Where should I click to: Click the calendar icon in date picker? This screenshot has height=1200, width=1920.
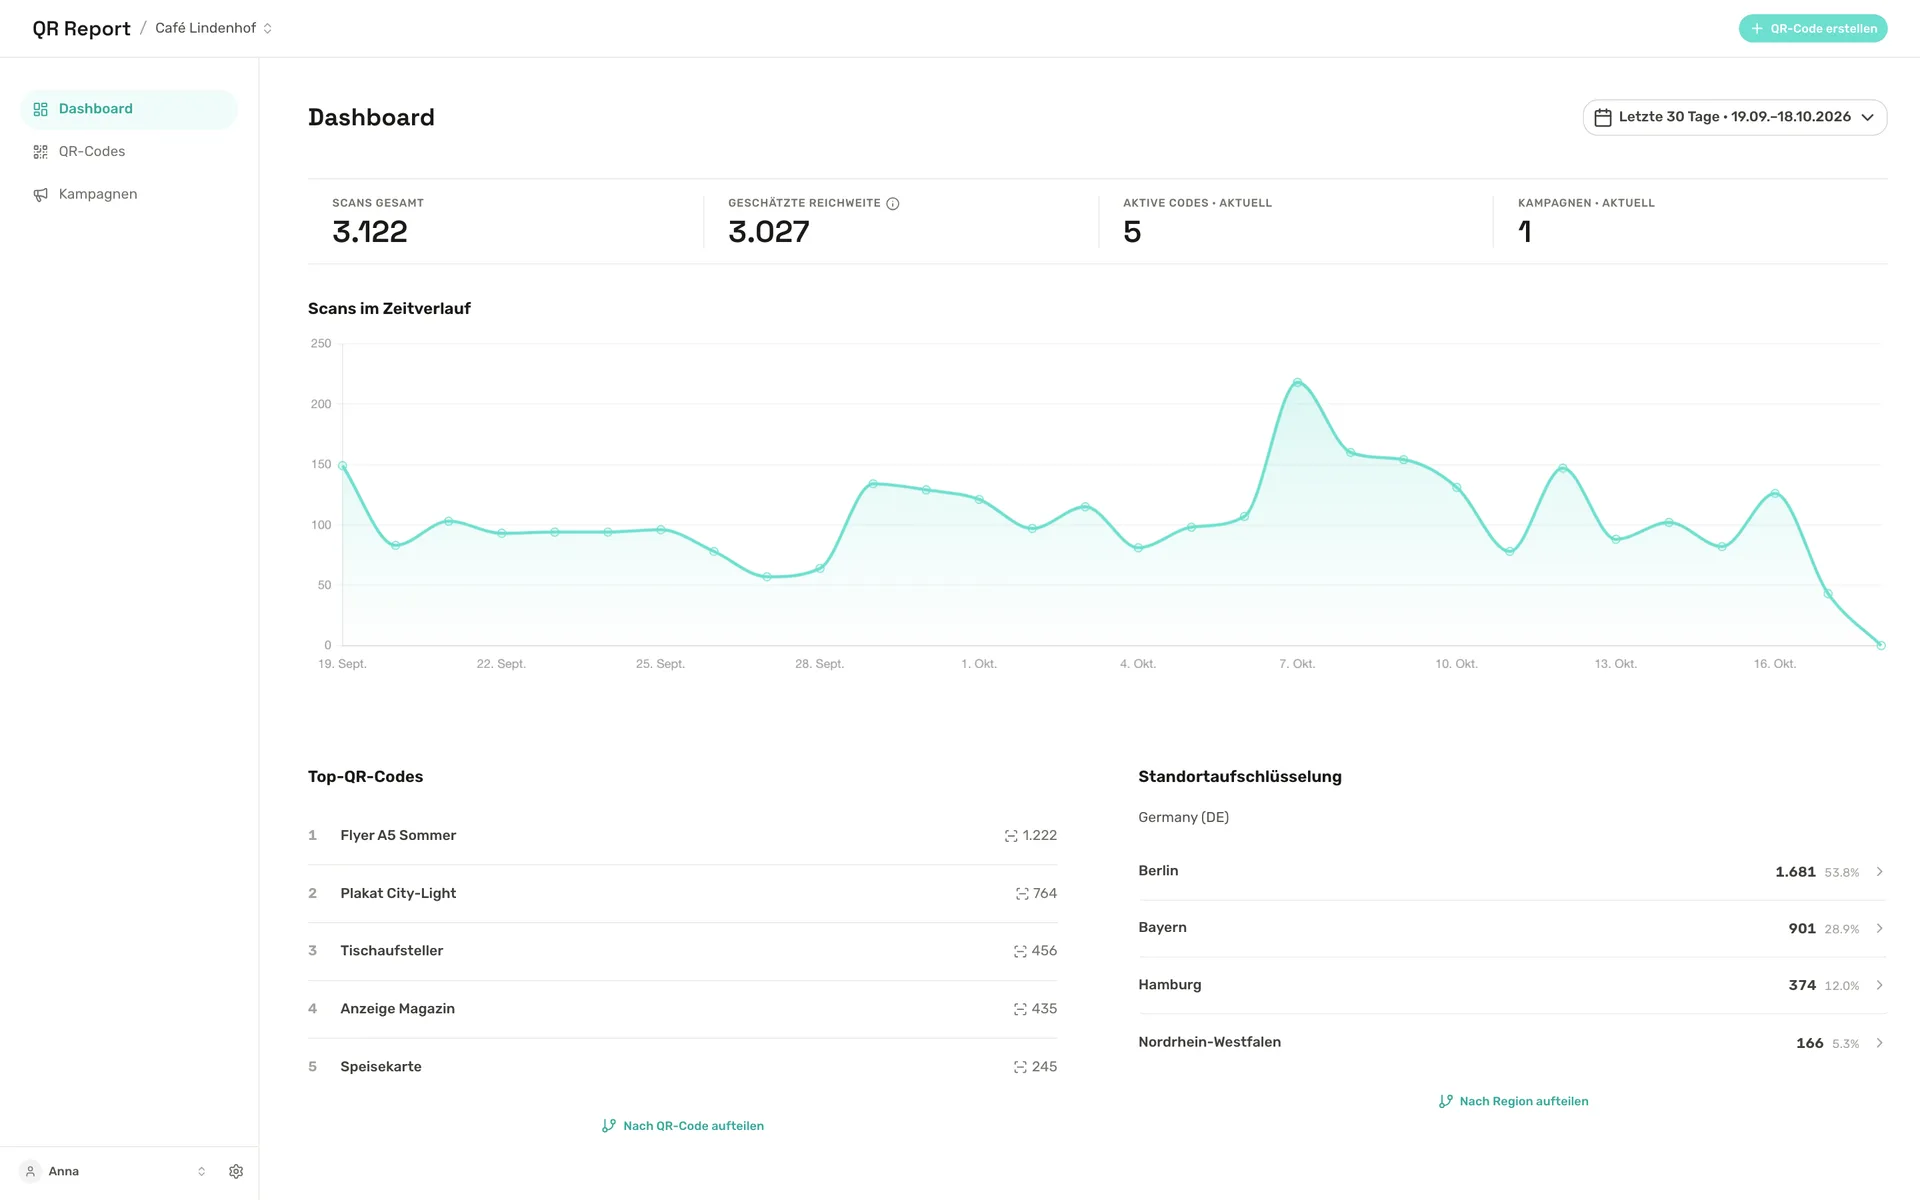tap(1602, 117)
